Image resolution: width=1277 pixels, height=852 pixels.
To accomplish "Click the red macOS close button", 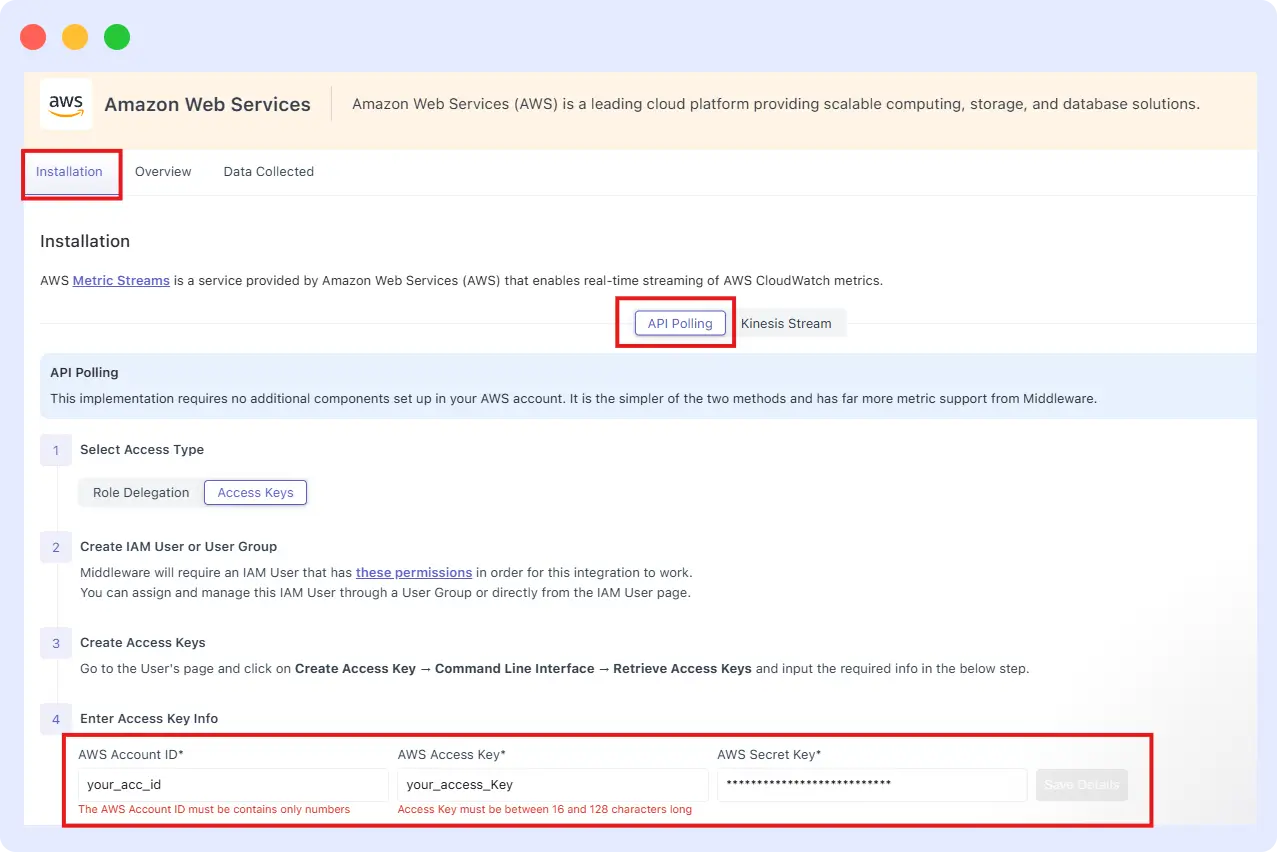I will click(x=33, y=37).
